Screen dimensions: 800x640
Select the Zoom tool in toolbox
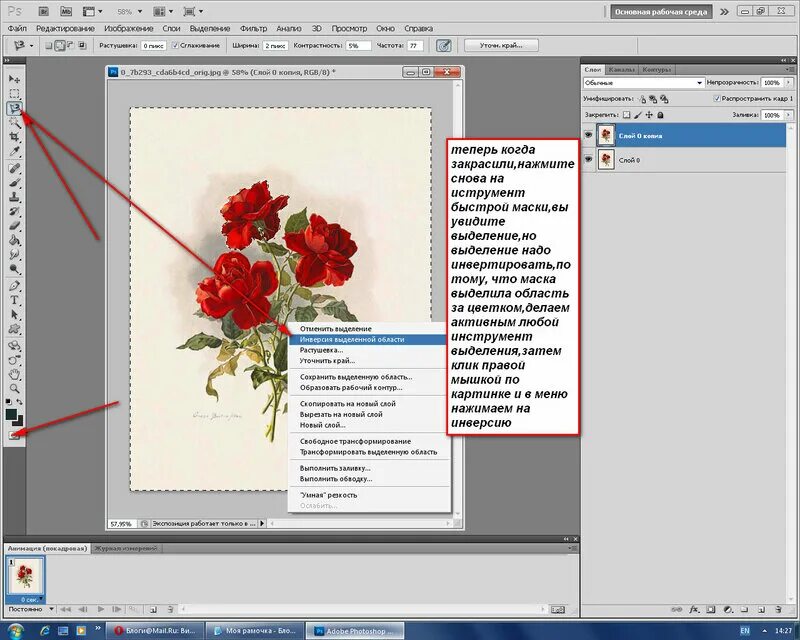[x=14, y=389]
